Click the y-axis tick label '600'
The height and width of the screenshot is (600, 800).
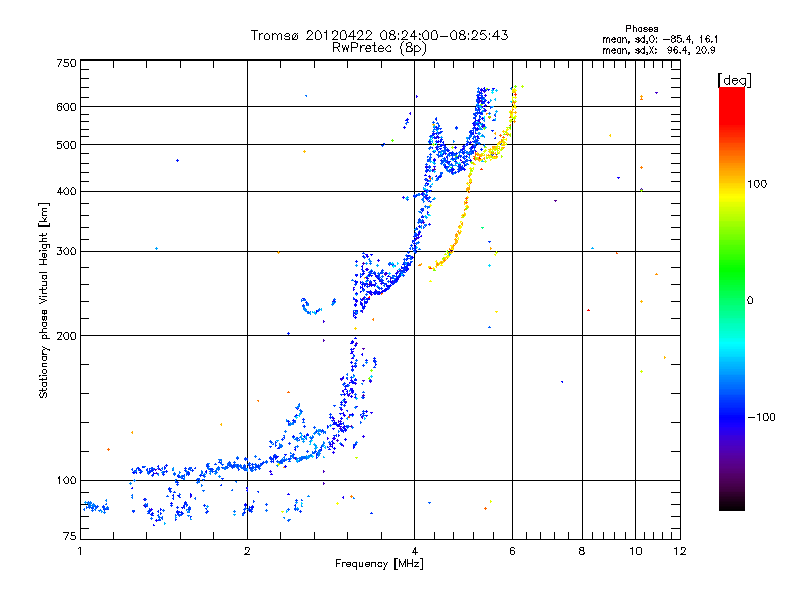(x=66, y=107)
